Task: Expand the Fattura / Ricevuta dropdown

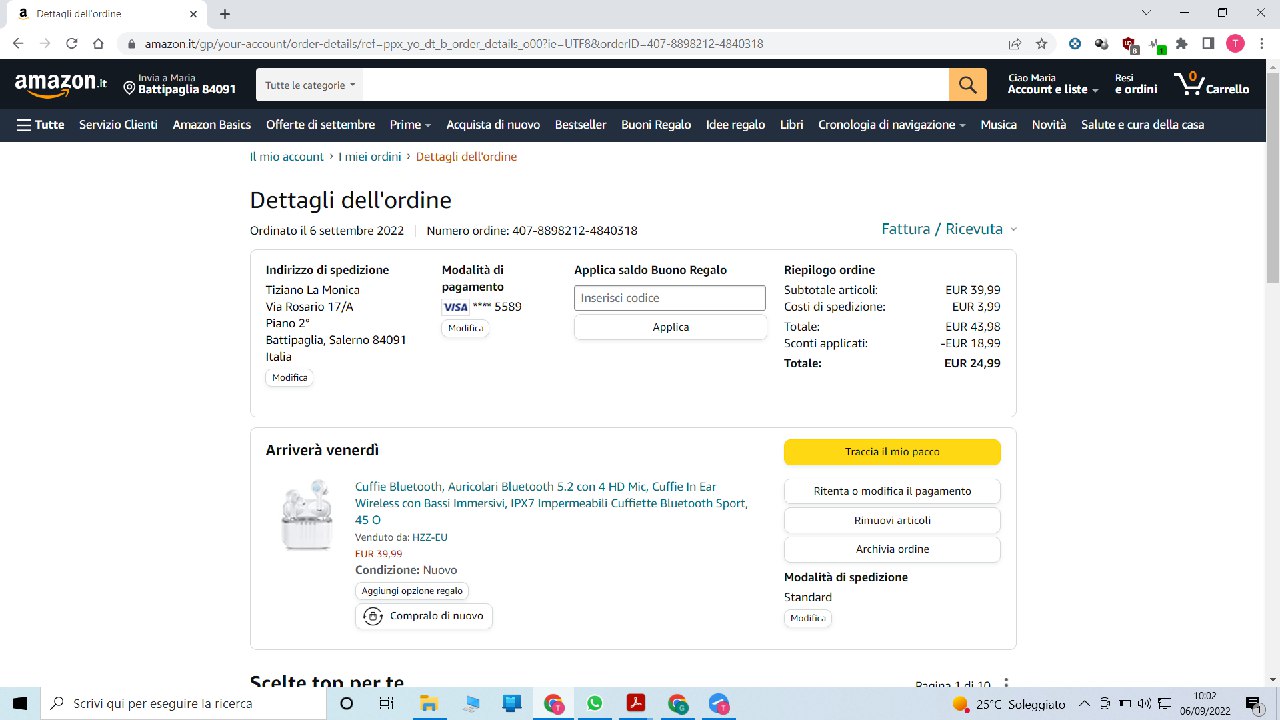Action: 948,229
